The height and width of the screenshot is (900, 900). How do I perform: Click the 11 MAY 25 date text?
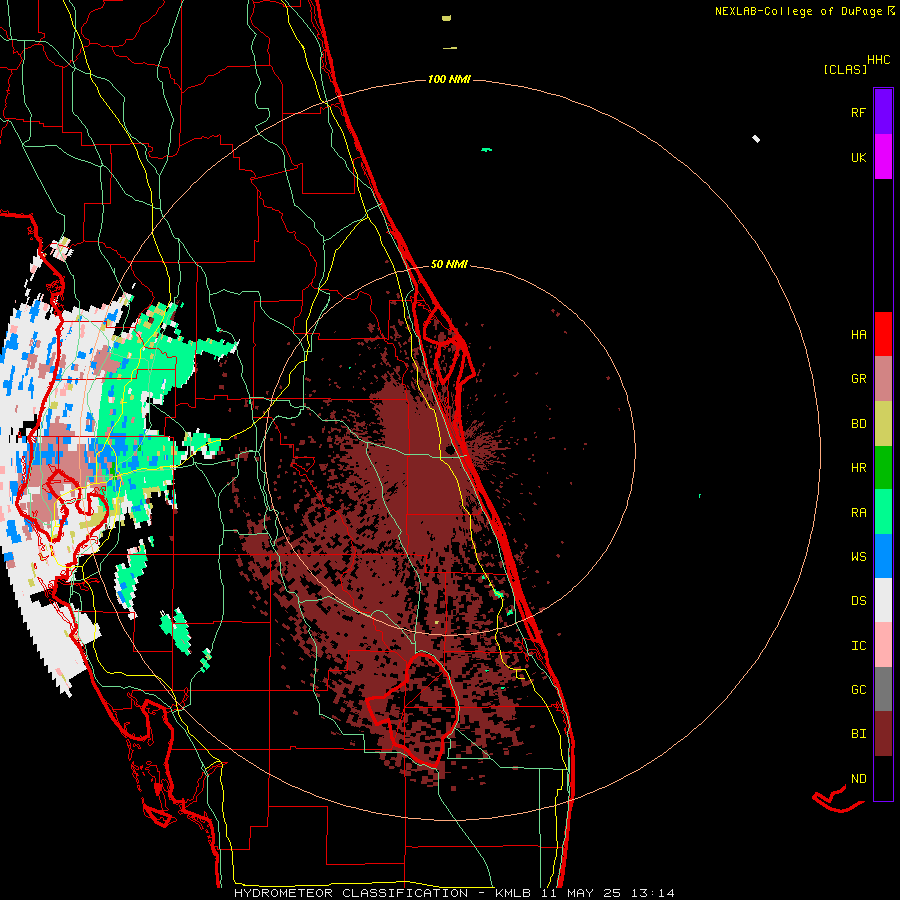[581, 893]
